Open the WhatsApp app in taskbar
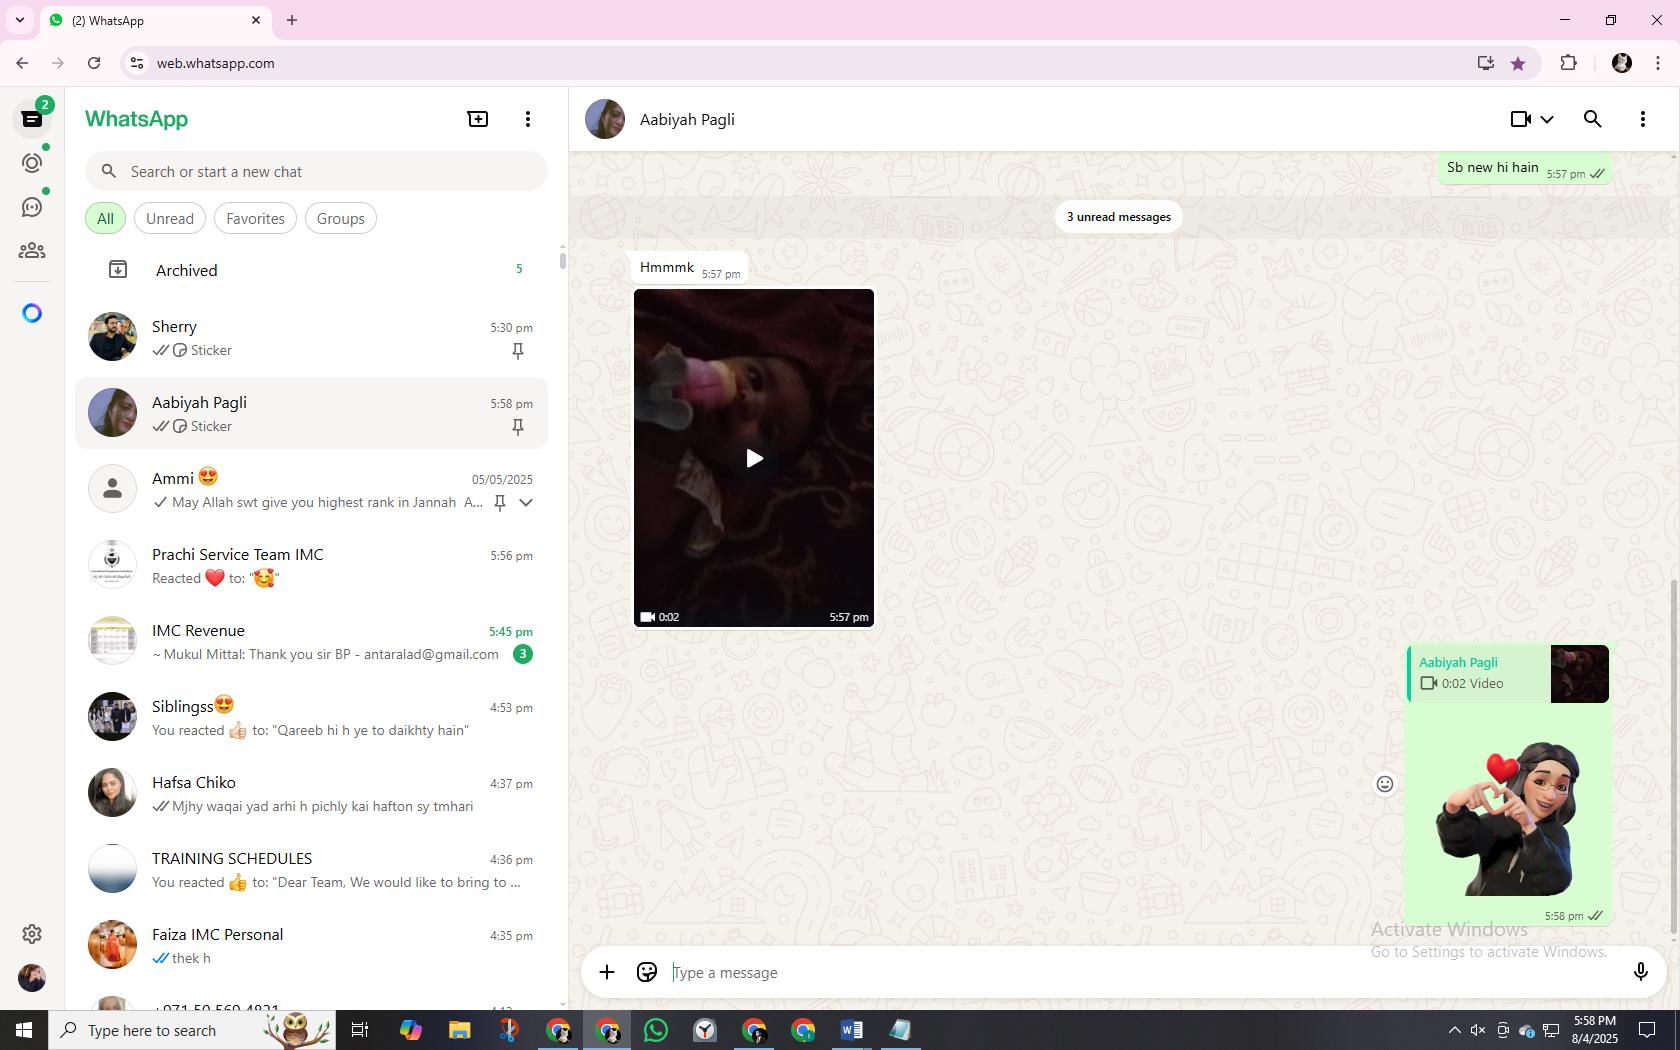 pos(656,1030)
